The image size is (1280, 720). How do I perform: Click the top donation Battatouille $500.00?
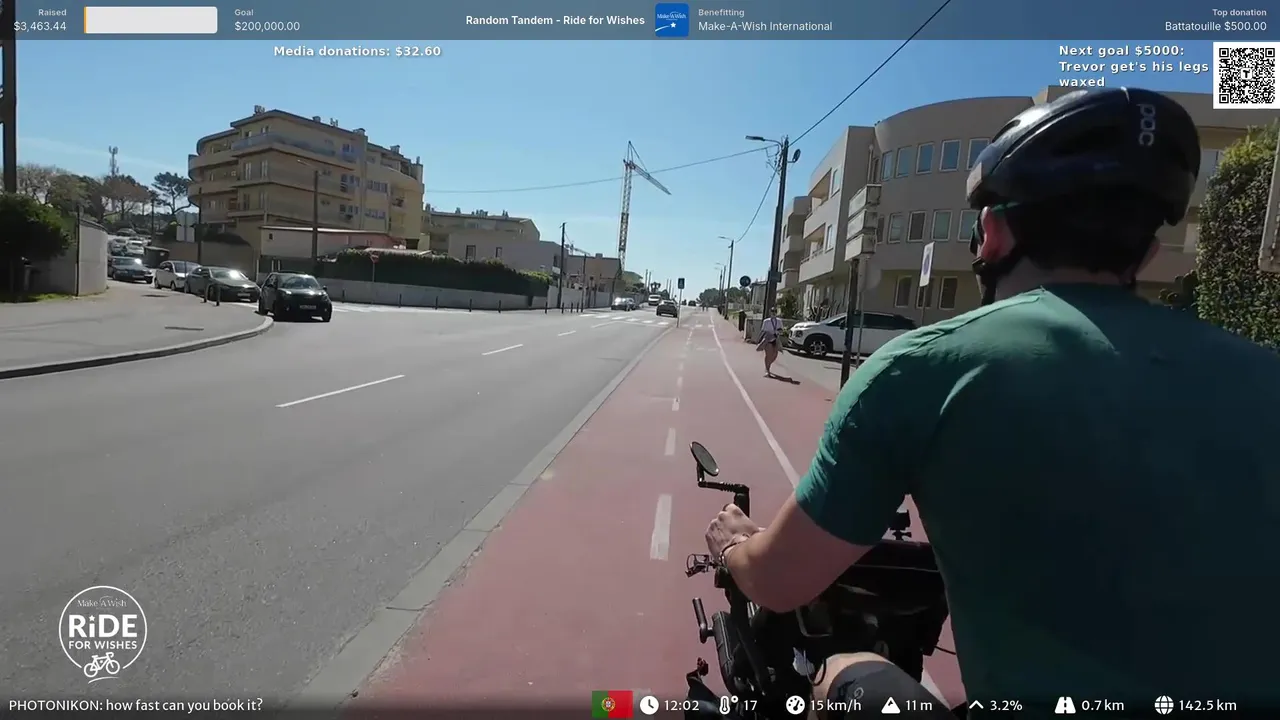tap(1215, 27)
